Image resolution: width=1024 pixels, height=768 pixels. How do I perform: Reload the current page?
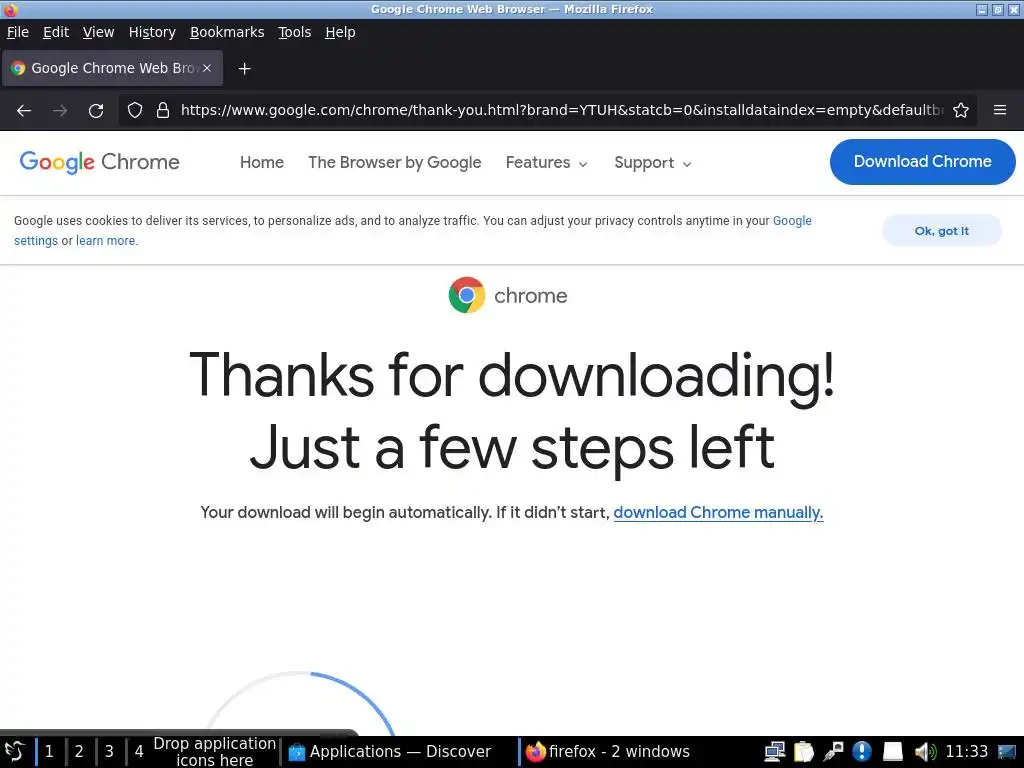click(x=96, y=110)
